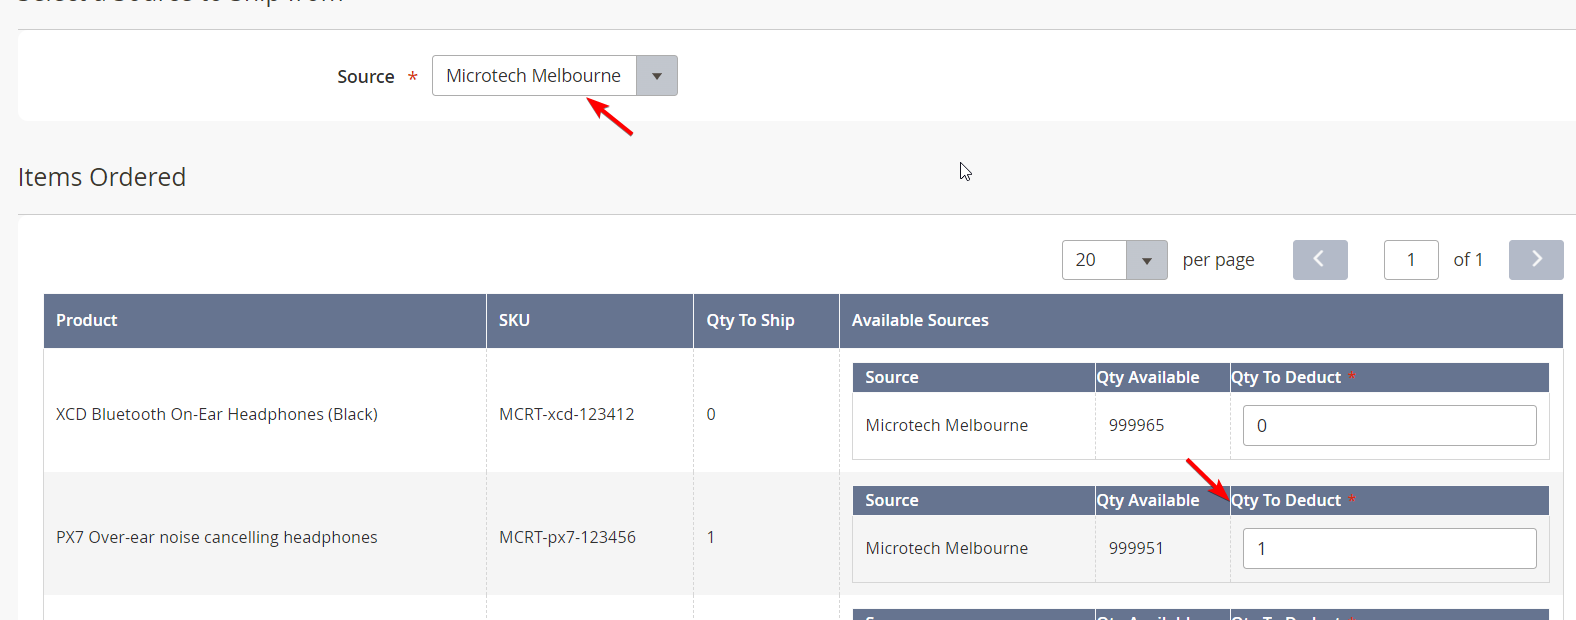The image size is (1576, 620).
Task: Click the Product column header
Action: click(x=265, y=321)
